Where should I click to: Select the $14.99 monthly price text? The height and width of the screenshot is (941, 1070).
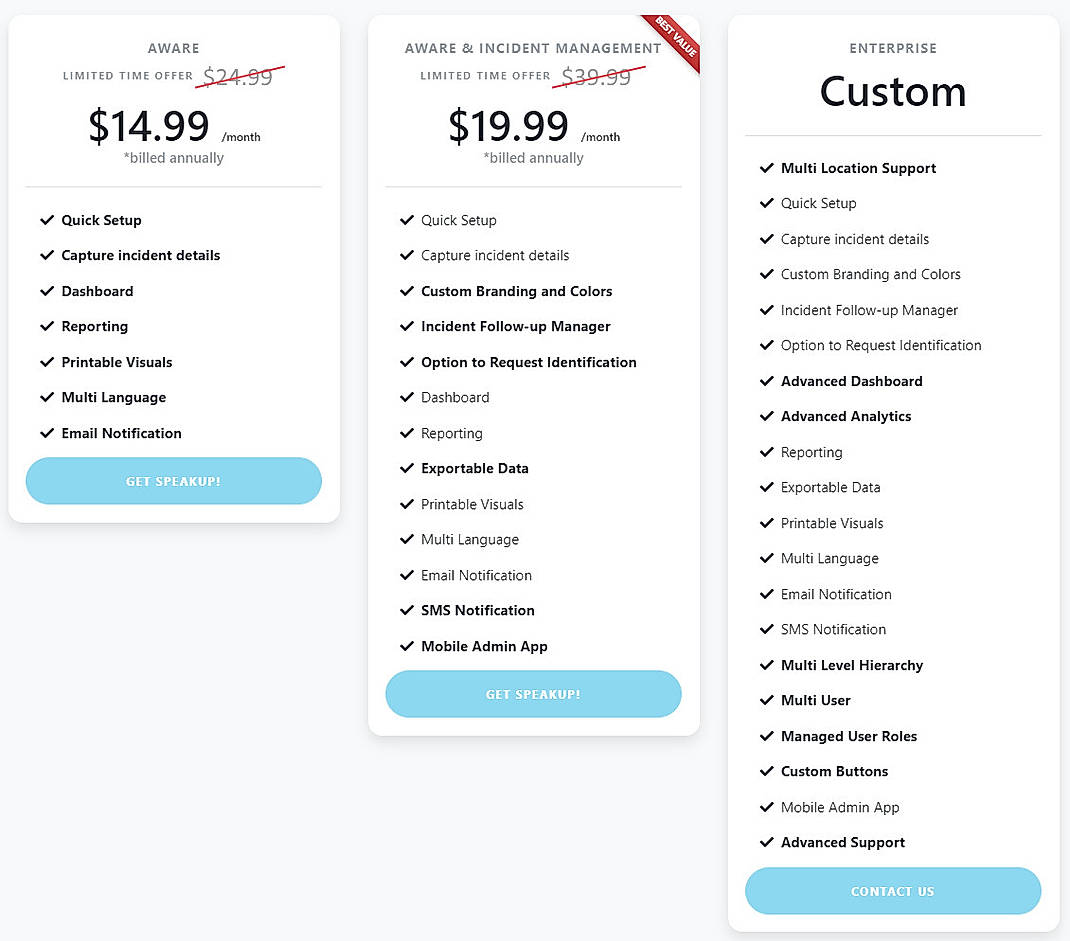click(149, 126)
